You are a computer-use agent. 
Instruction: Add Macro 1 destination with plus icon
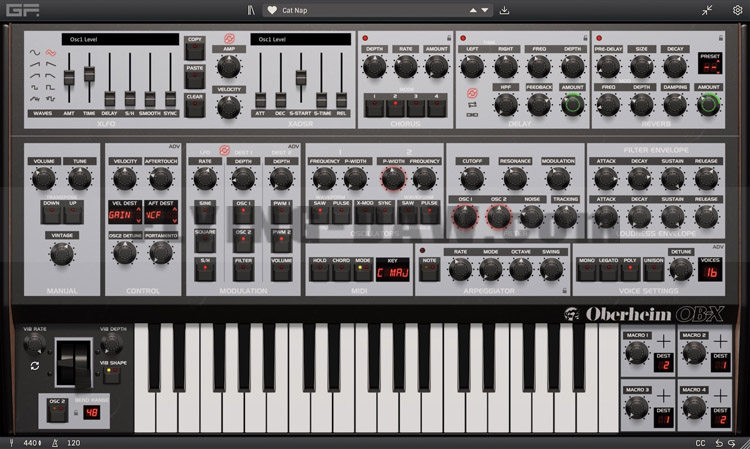point(663,341)
